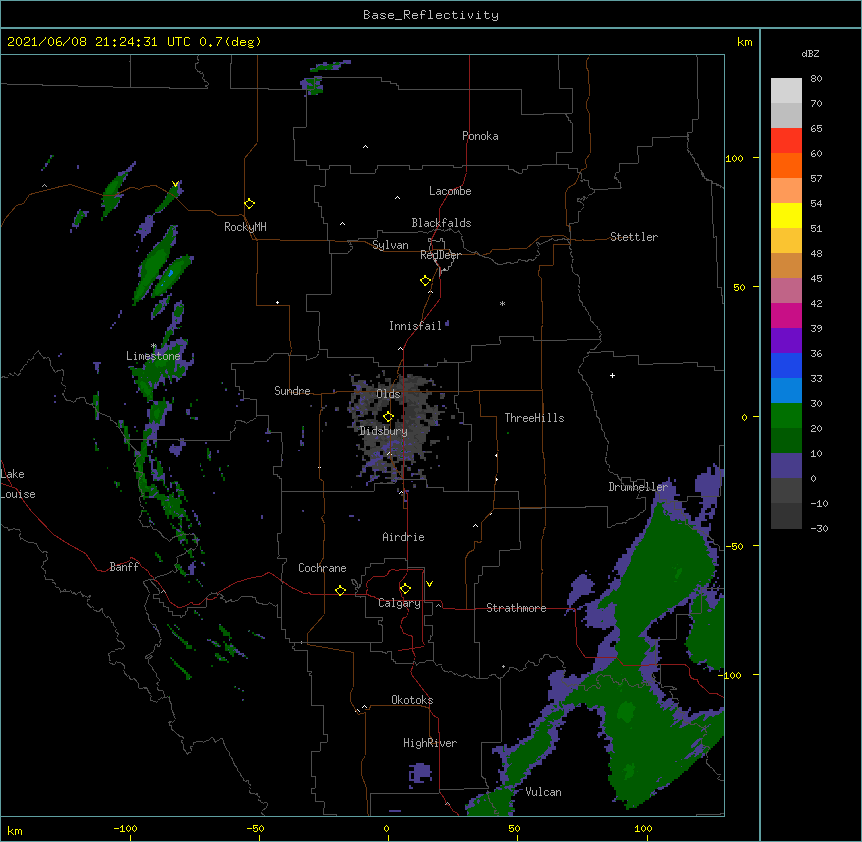This screenshot has width=862, height=842.
Task: Click the Base_Reflectivity title
Action: coord(431,15)
